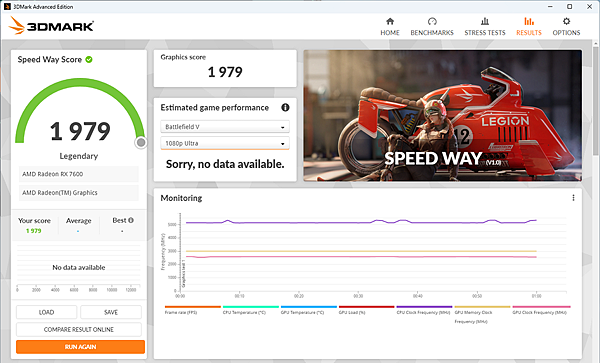Click the orange Run Again button
The image size is (600, 363).
(x=80, y=347)
